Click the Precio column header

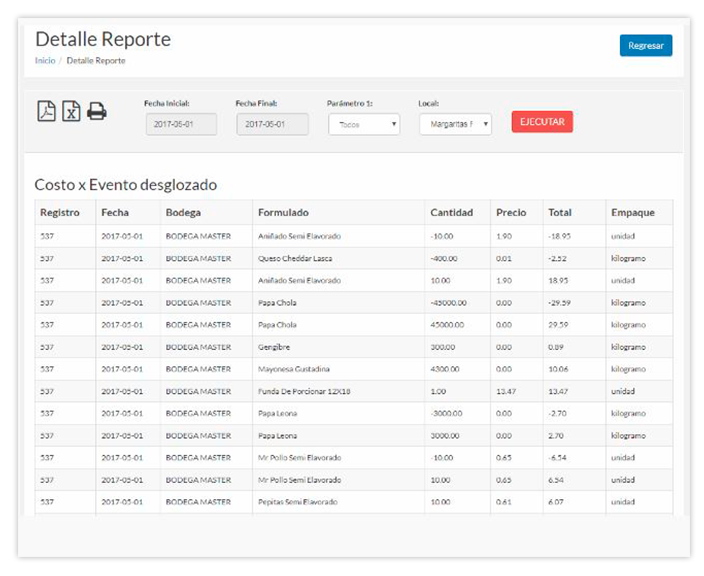tap(511, 213)
